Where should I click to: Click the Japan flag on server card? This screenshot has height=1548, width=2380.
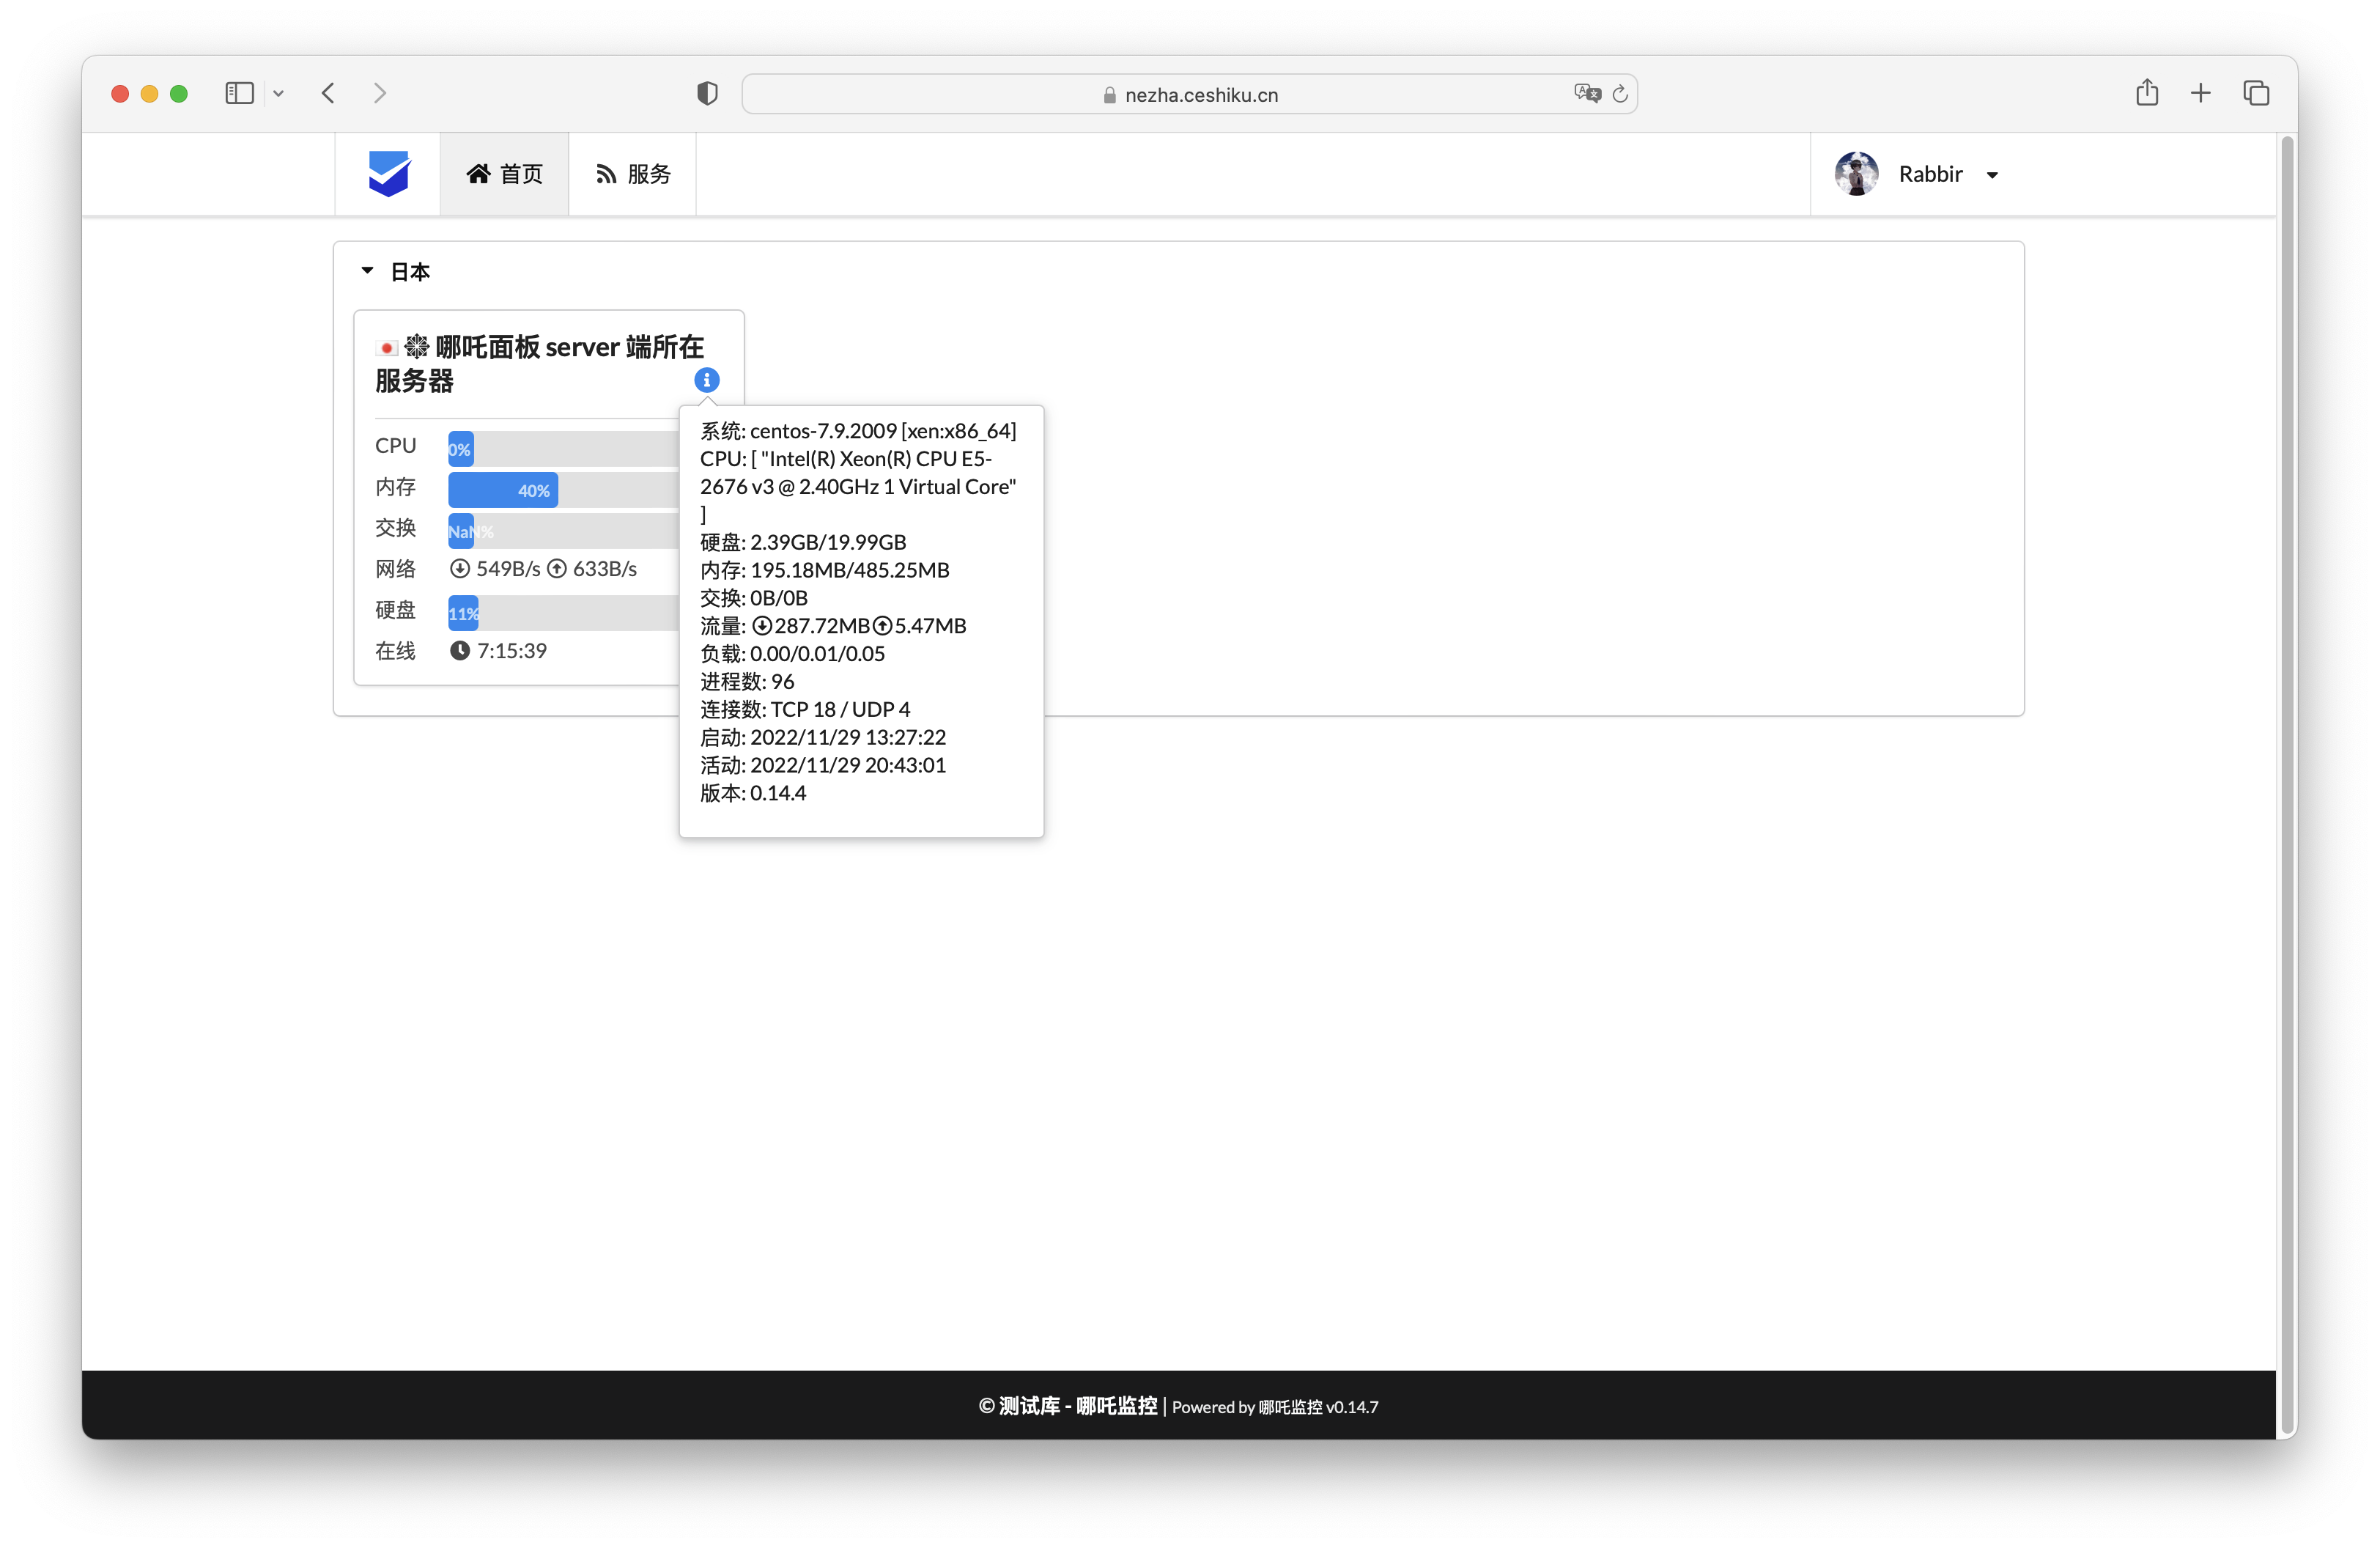[386, 348]
